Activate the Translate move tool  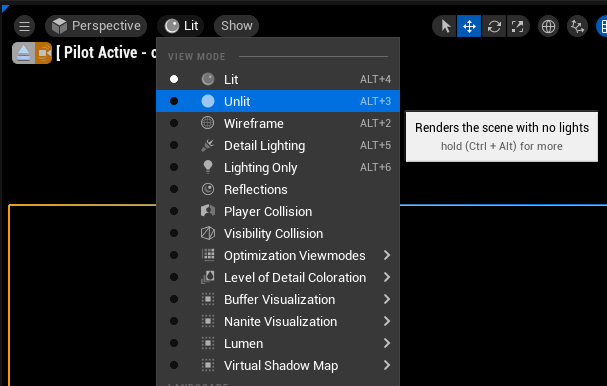pyautogui.click(x=469, y=26)
